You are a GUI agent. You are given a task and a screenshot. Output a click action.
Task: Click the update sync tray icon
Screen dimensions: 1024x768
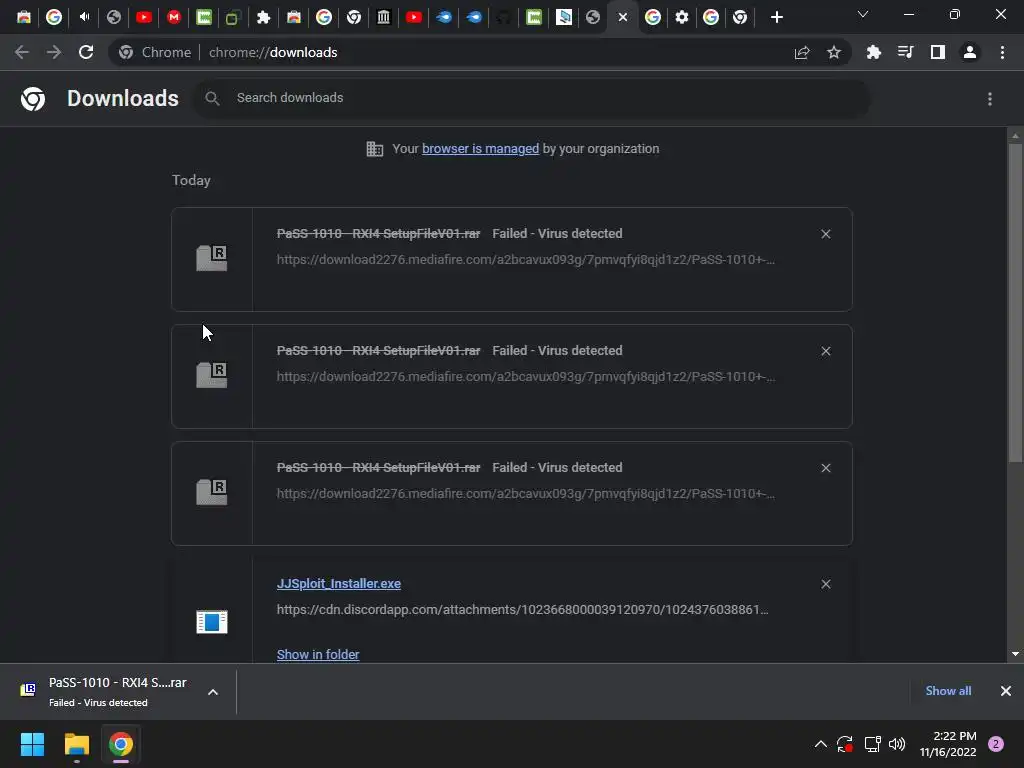click(x=845, y=744)
